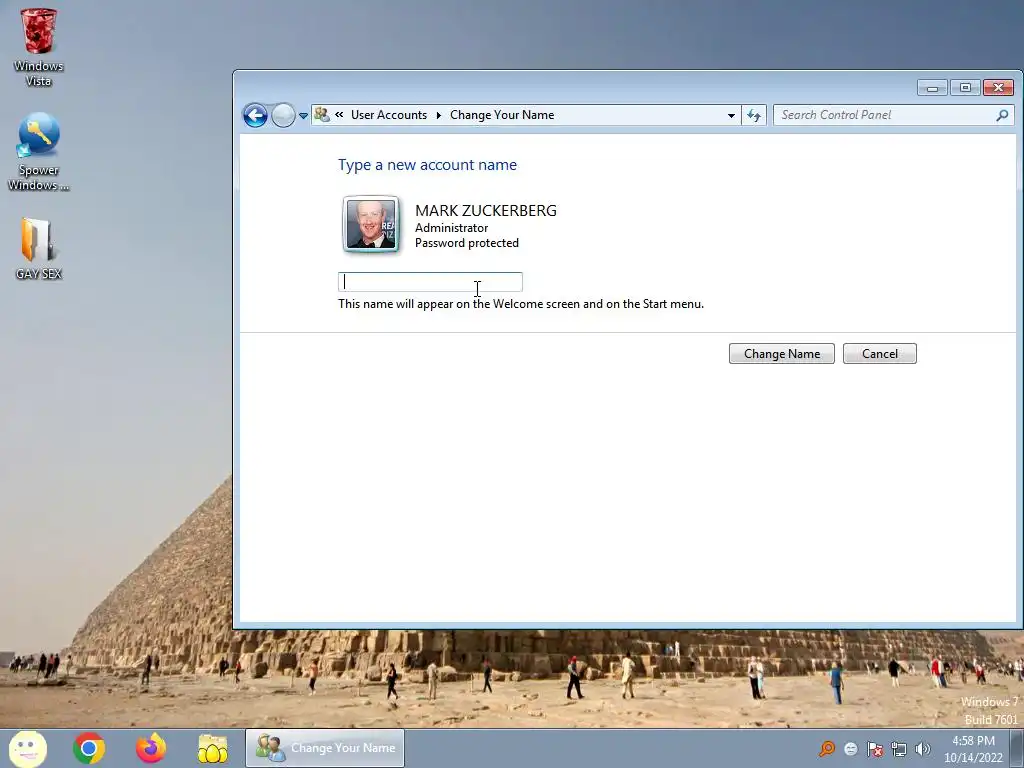Image resolution: width=1024 pixels, height=768 pixels.
Task: Open the folder icon on taskbar
Action: tap(212, 748)
